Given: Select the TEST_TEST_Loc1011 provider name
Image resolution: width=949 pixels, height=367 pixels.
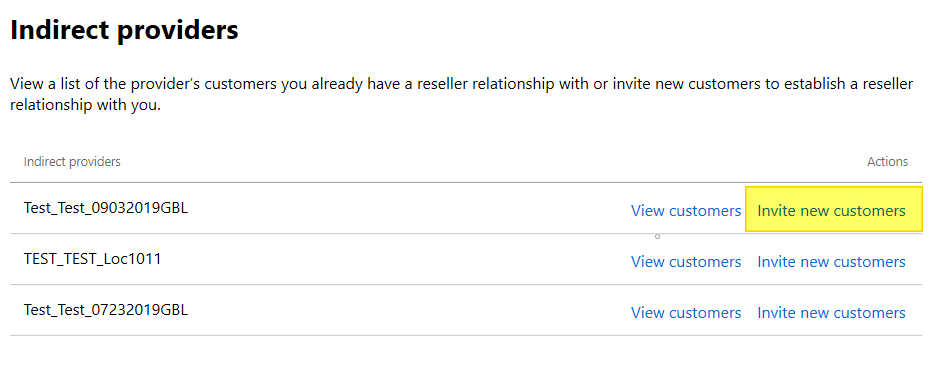Looking at the screenshot, I should (x=93, y=259).
